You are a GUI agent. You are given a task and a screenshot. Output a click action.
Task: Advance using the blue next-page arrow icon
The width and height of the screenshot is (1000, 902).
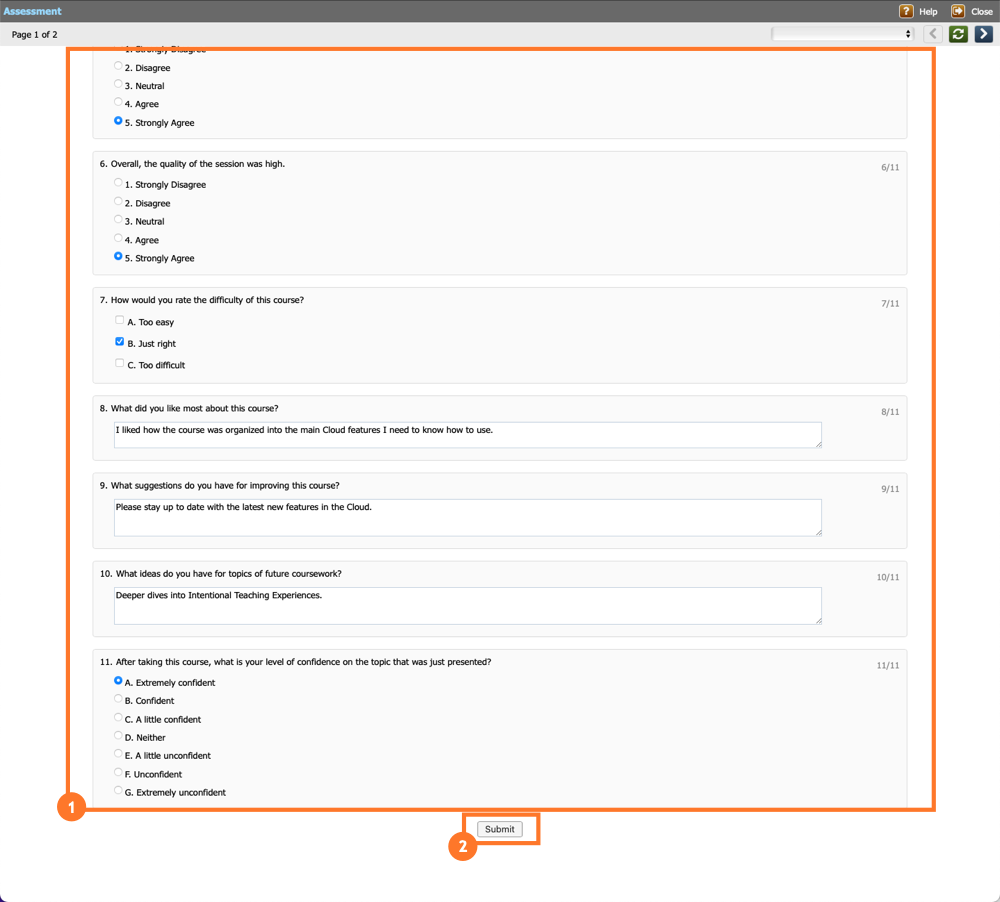[x=982, y=33]
